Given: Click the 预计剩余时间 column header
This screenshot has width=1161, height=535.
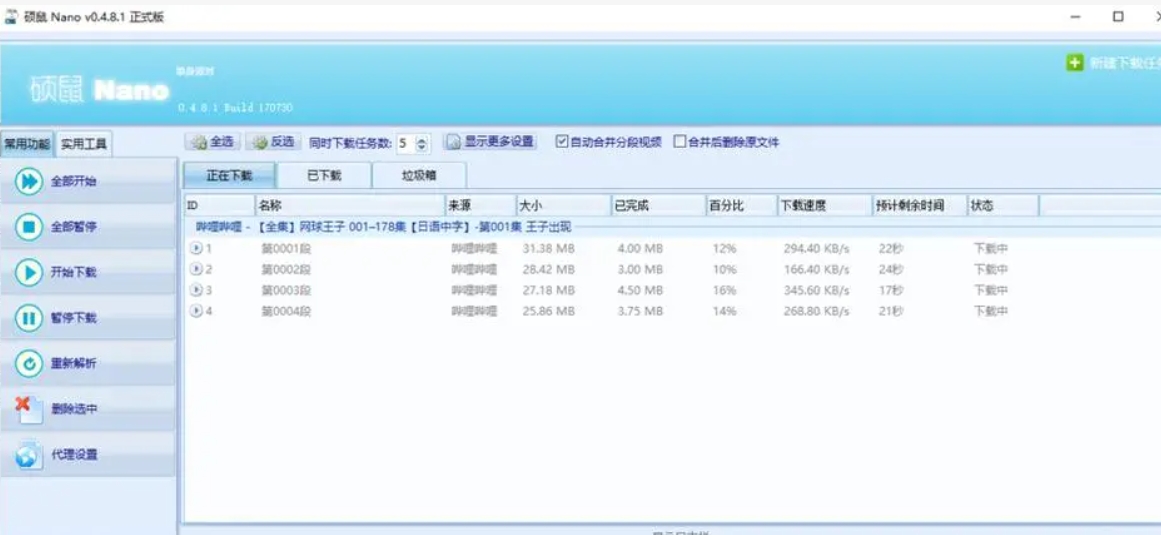Looking at the screenshot, I should (x=920, y=206).
